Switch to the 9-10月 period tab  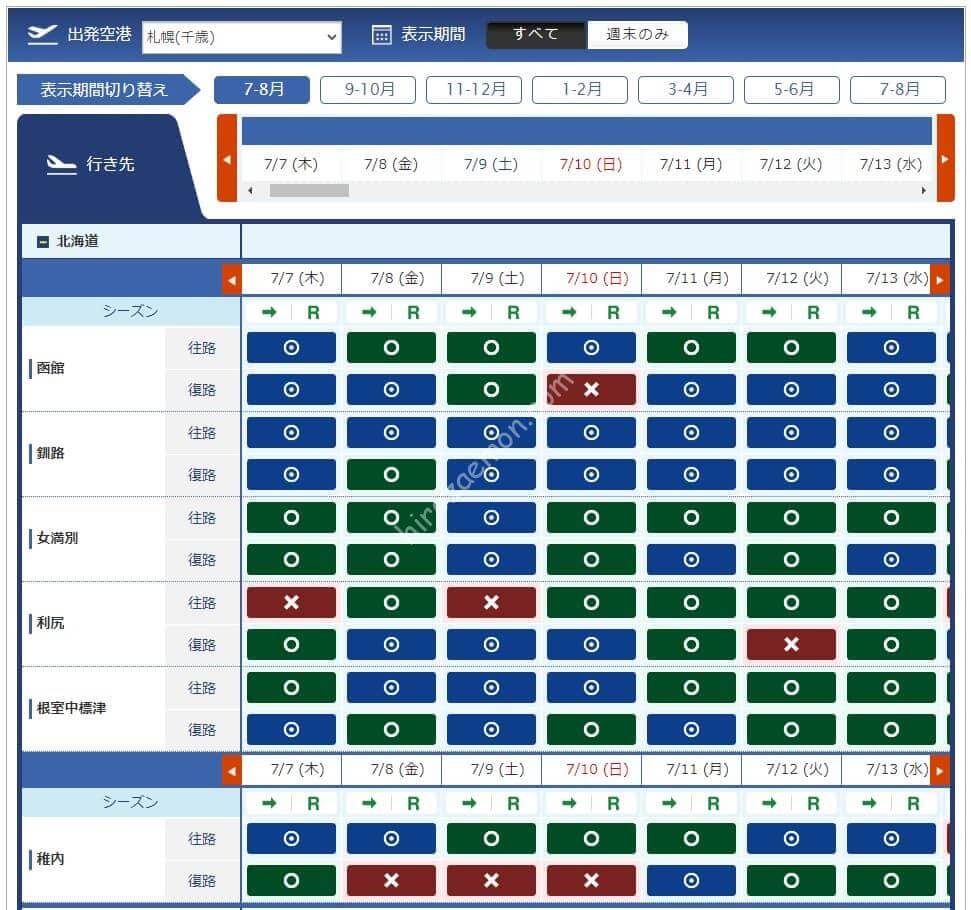coord(368,89)
